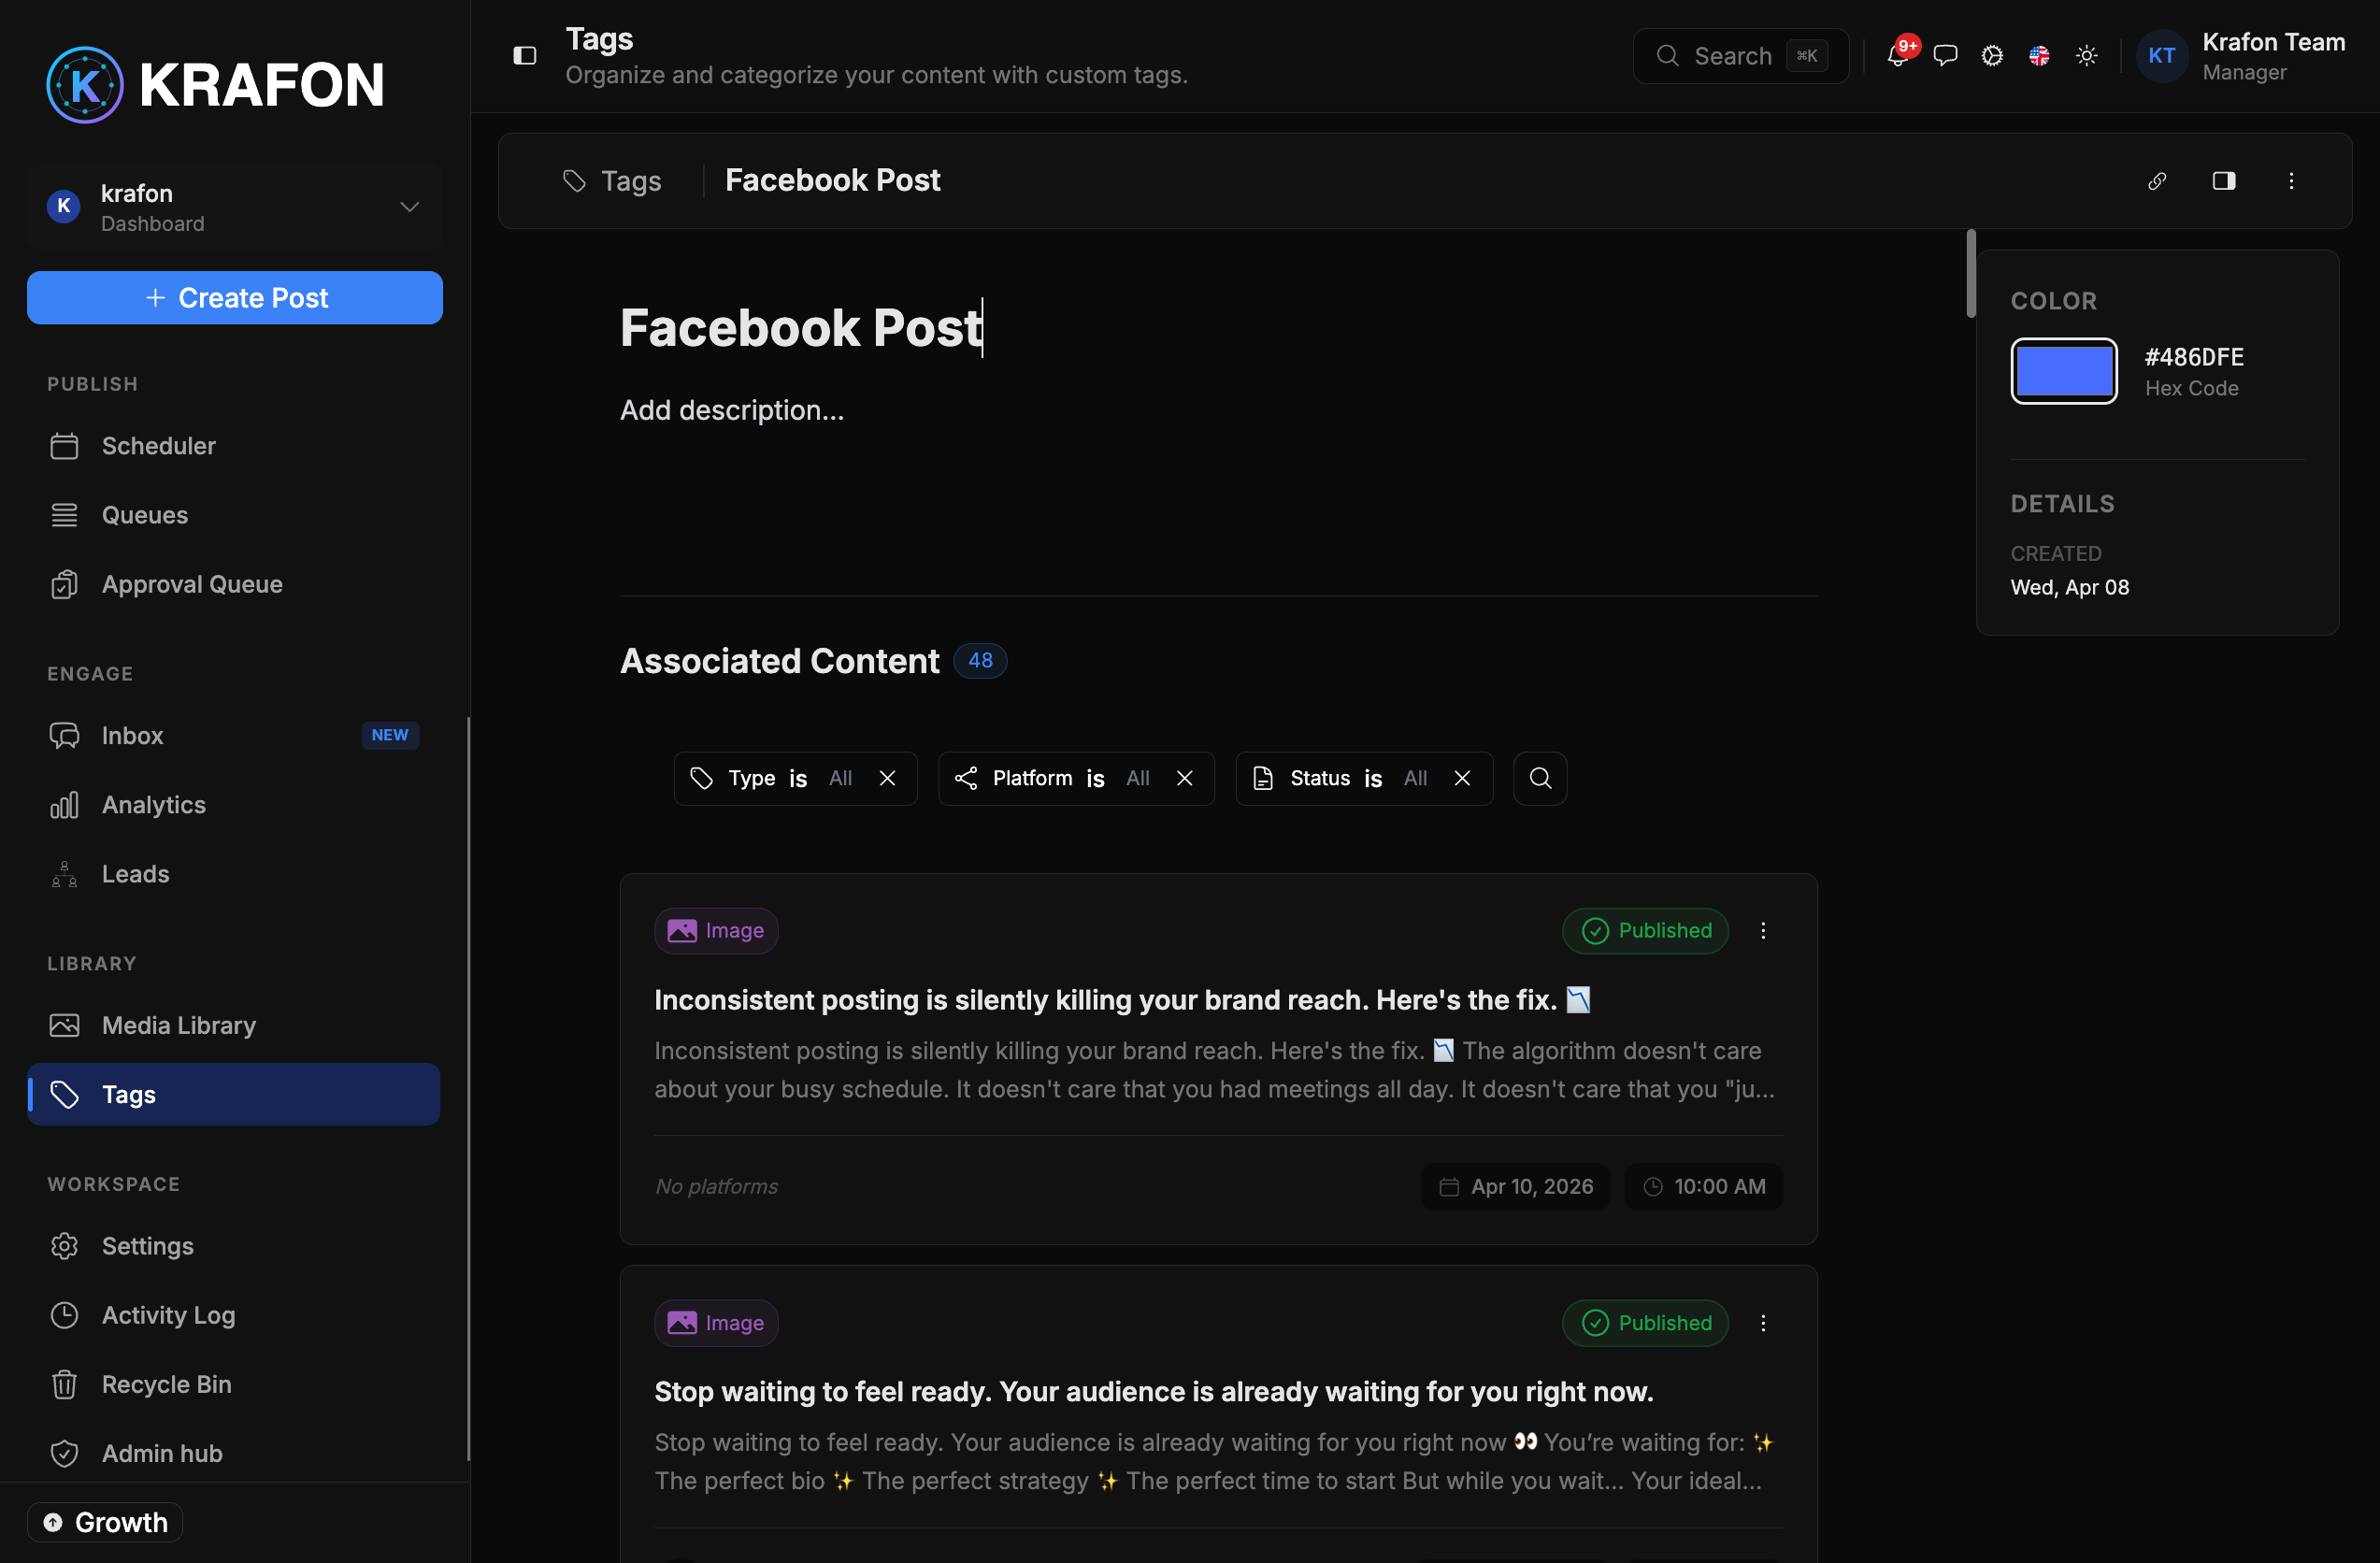Open the Scheduler page
2380x1563 pixels.
coord(235,446)
